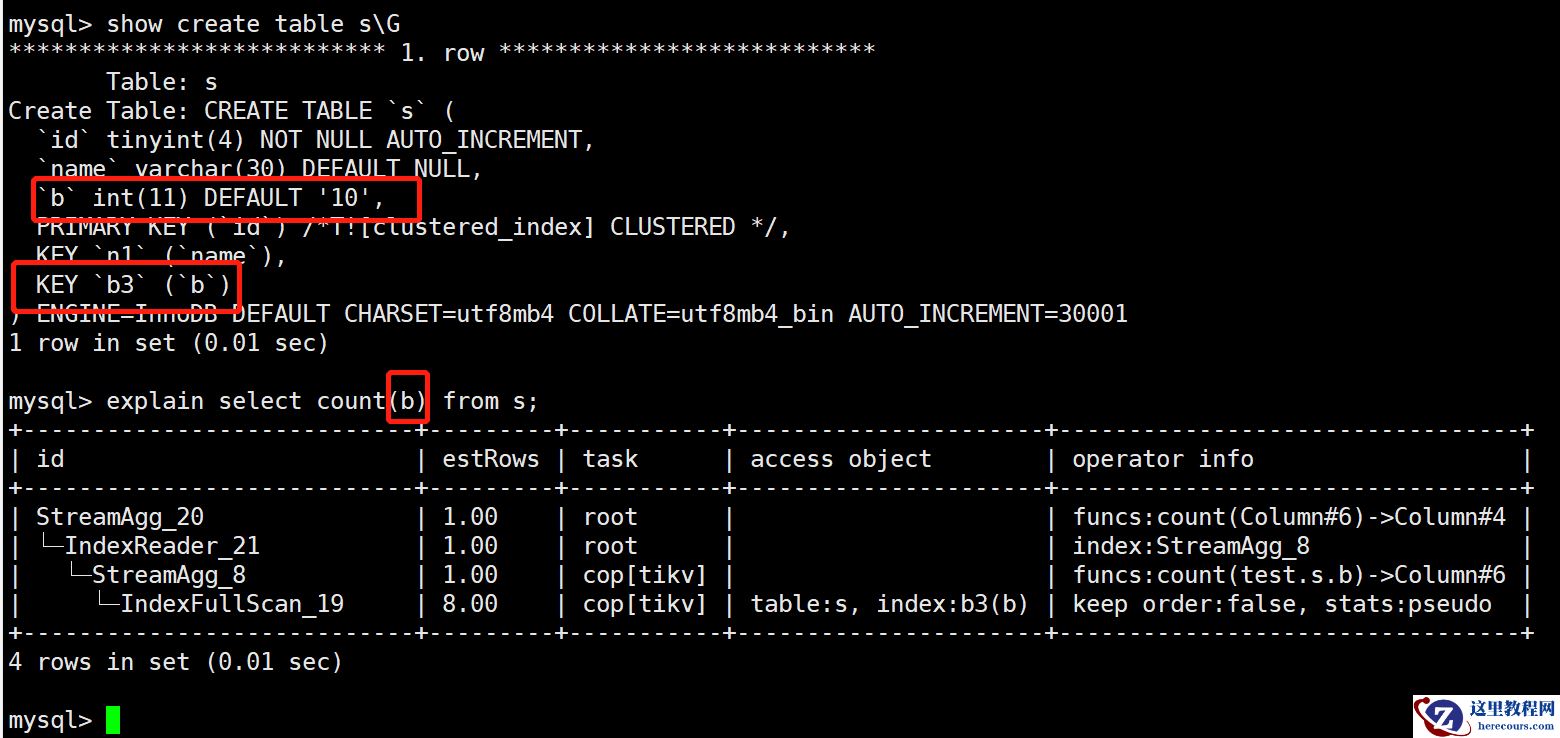Click the 'table:s, index:b3(b)' cell
This screenshot has height=738, width=1560.
889,604
